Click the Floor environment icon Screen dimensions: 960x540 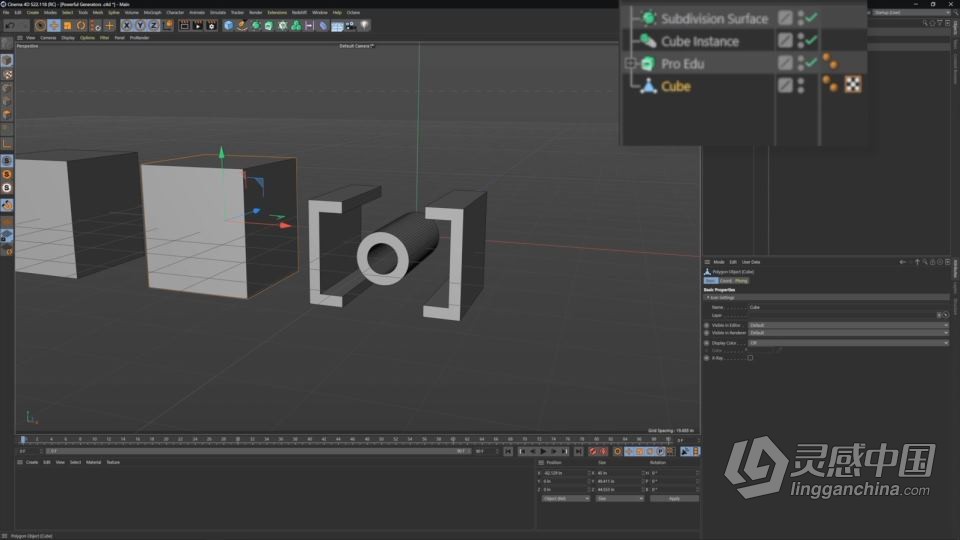[x=337, y=26]
